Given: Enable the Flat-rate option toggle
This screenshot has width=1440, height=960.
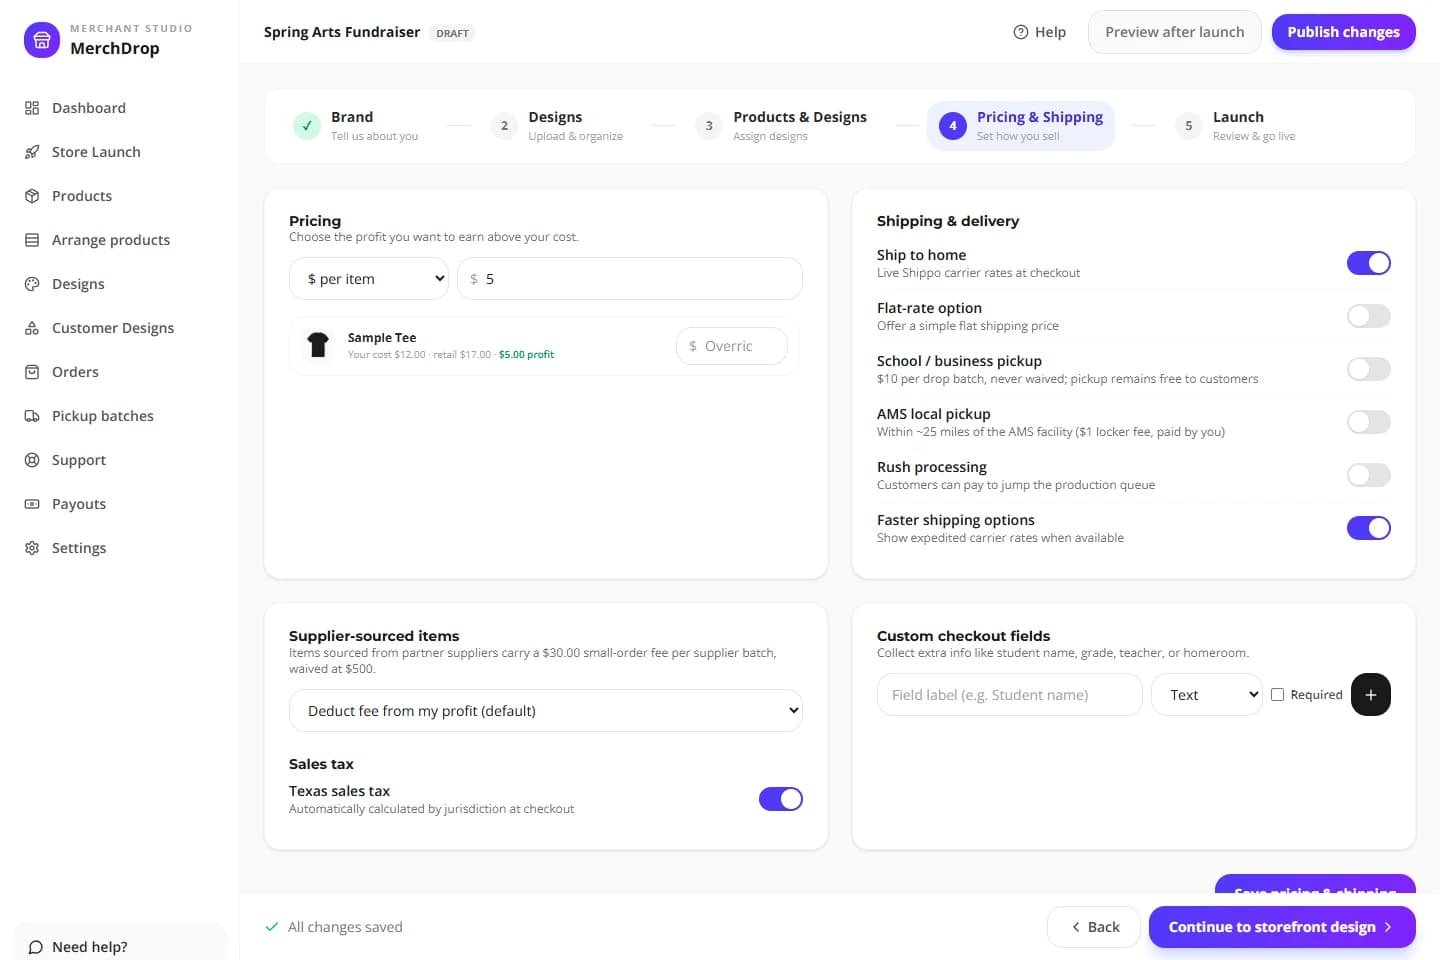Looking at the screenshot, I should tap(1369, 316).
